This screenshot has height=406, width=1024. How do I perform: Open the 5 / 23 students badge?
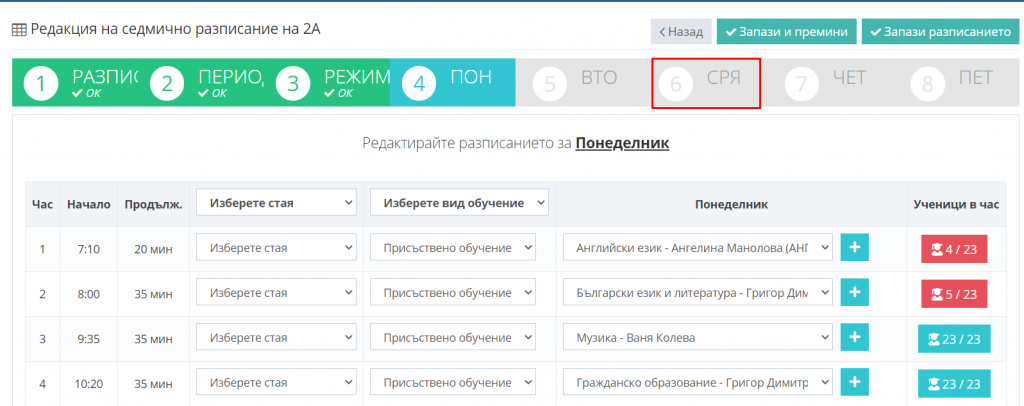[953, 294]
